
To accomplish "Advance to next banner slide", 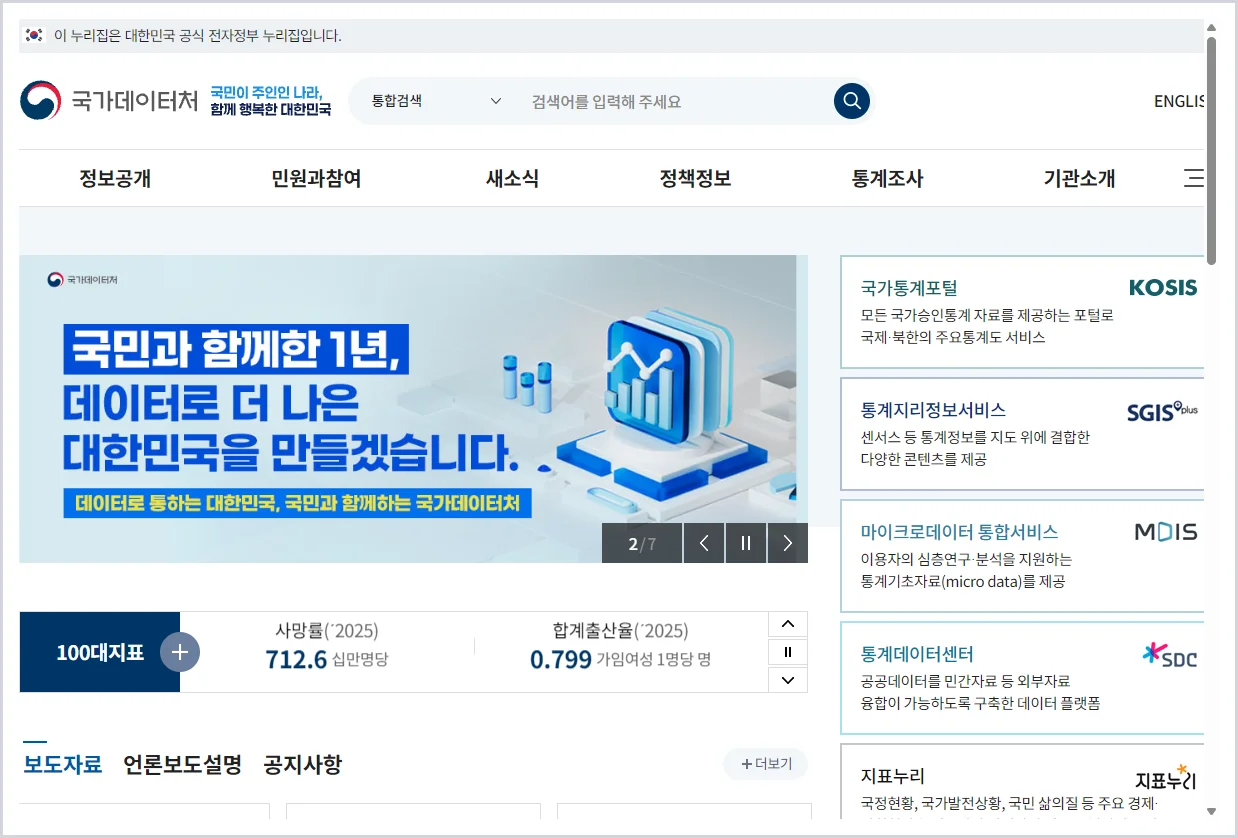I will (x=788, y=543).
